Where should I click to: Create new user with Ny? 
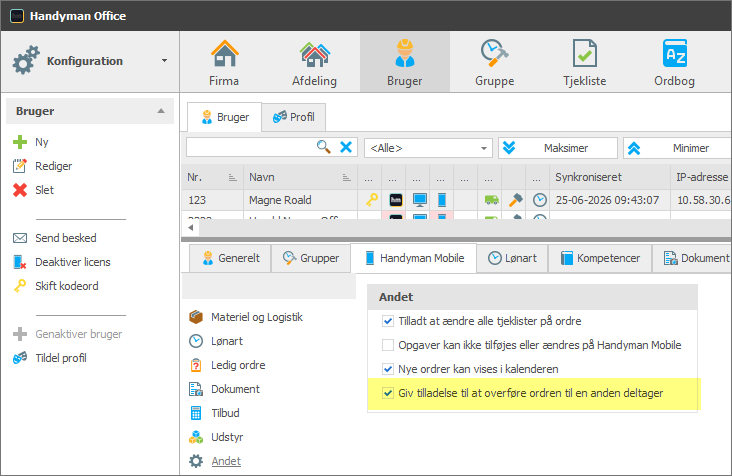pos(31,142)
